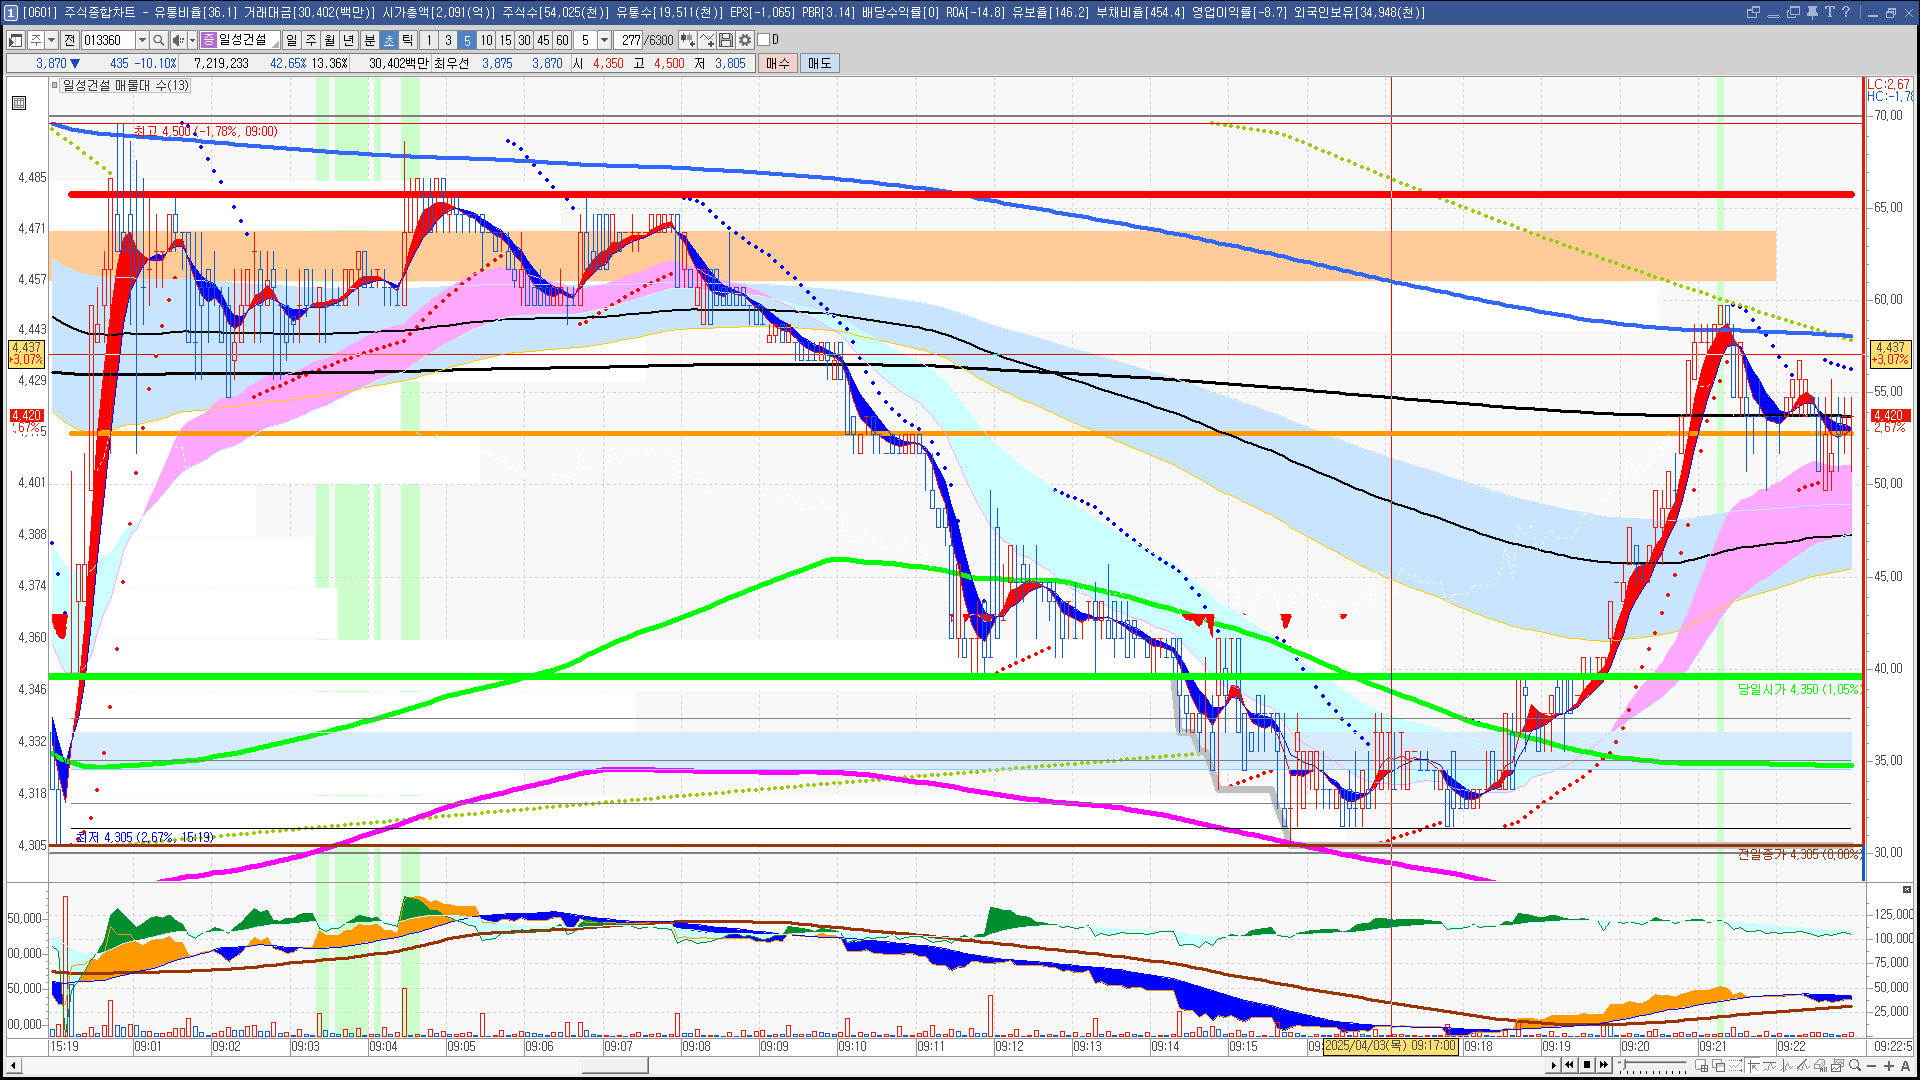Screen dimensions: 1920x1080
Task: Click the data table grid icon at left
Action: (19, 103)
